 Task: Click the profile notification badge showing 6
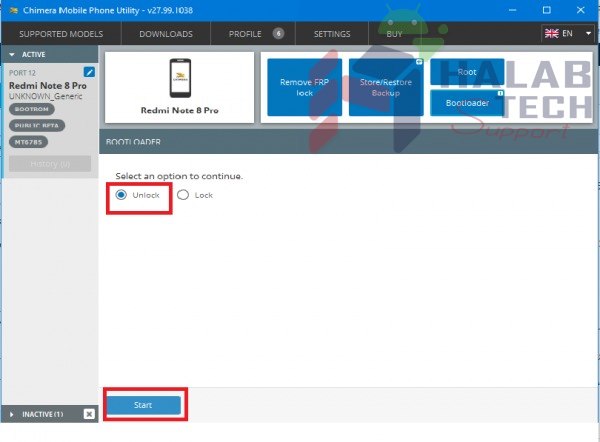278,34
